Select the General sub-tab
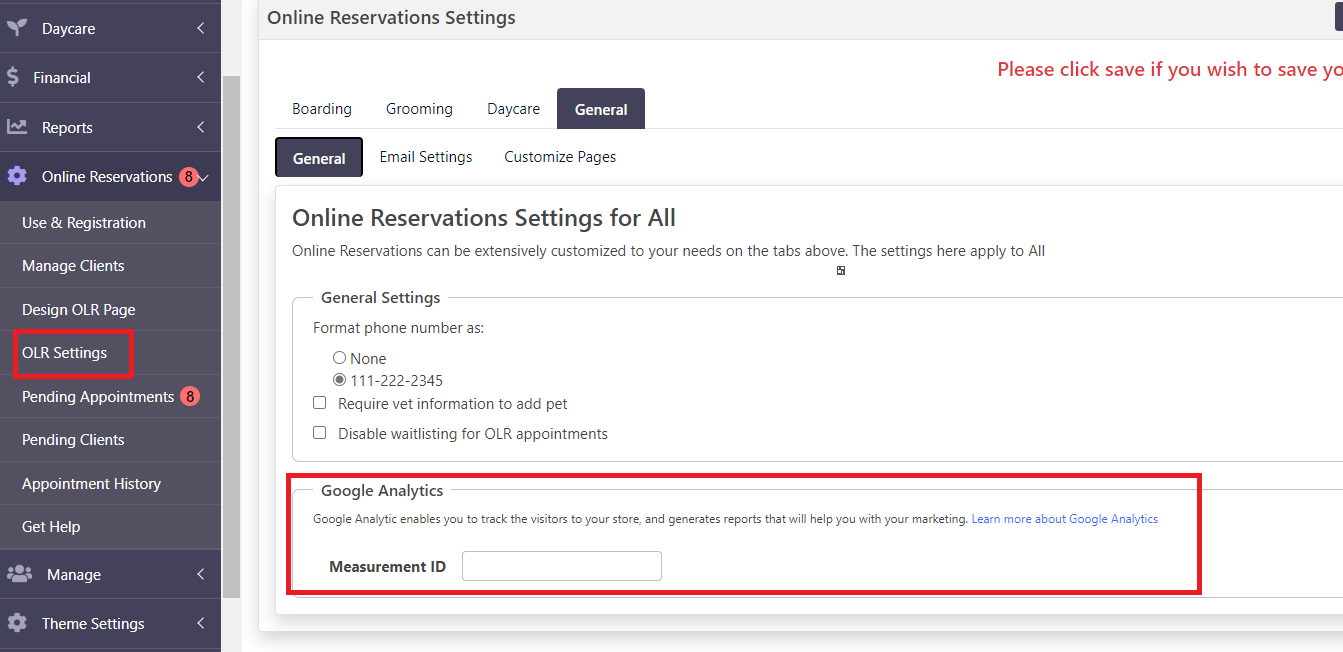 point(319,158)
